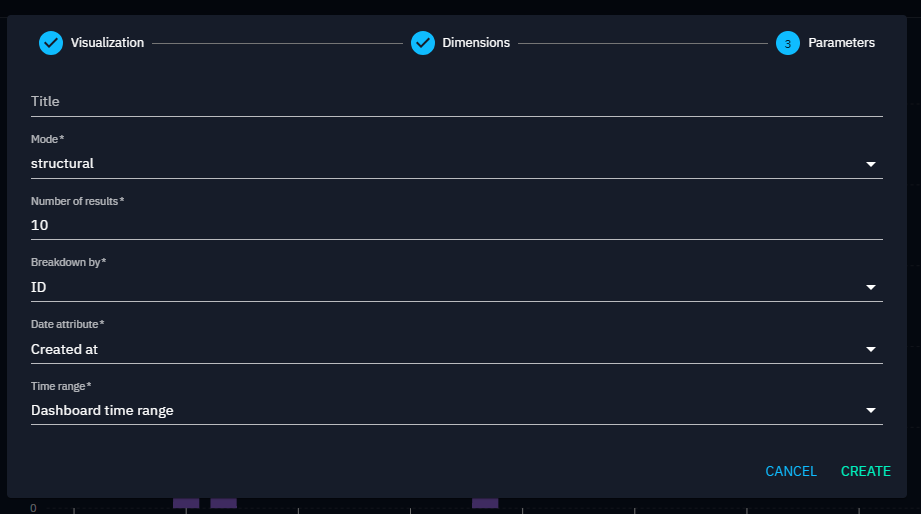Click the leftmost purple chart bar behind dialog
This screenshot has height=514, width=921.
tap(186, 503)
